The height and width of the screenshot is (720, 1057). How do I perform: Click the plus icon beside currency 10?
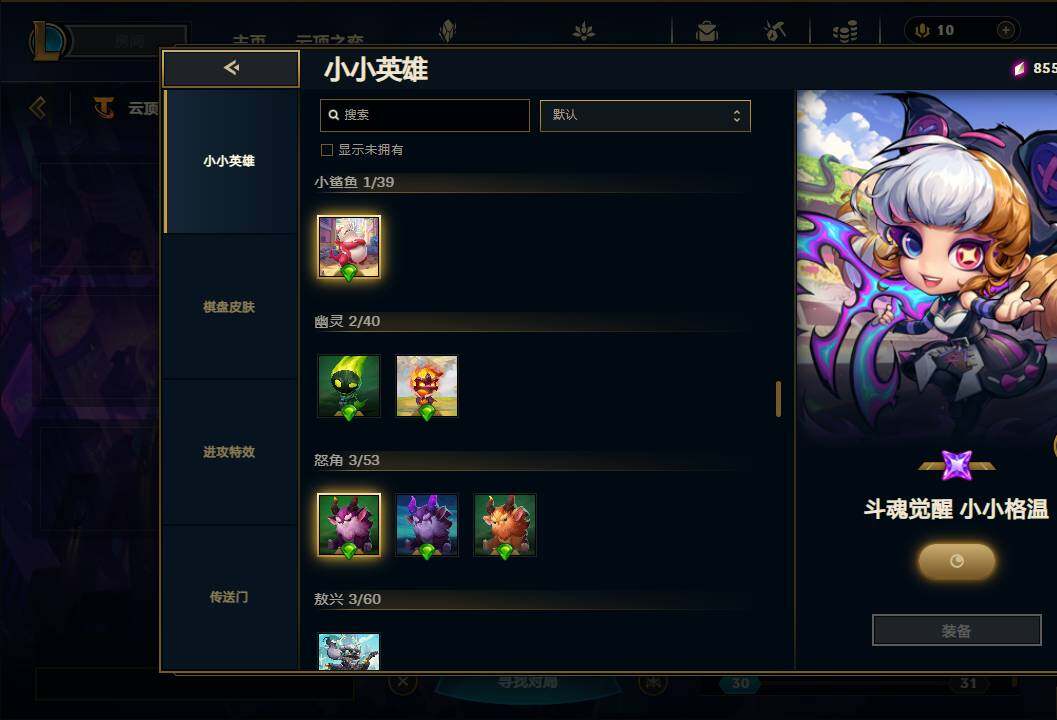point(1005,30)
